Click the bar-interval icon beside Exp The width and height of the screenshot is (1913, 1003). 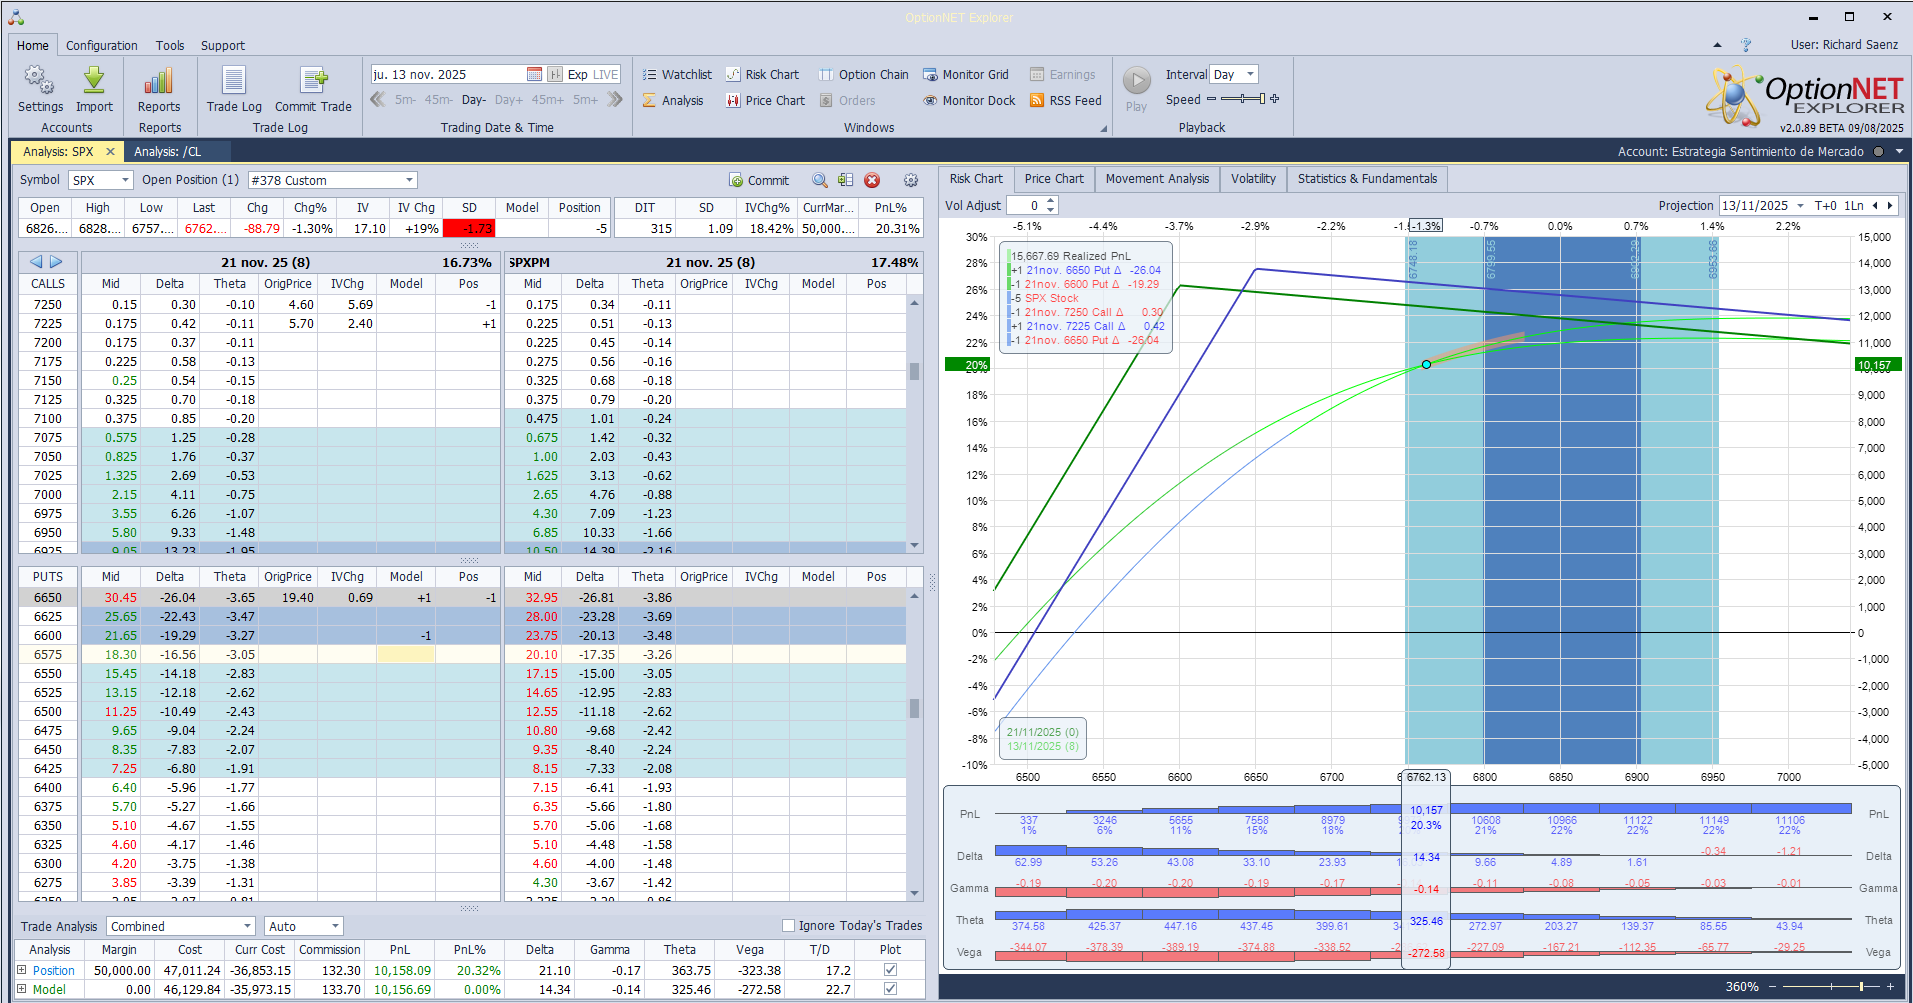(x=555, y=74)
